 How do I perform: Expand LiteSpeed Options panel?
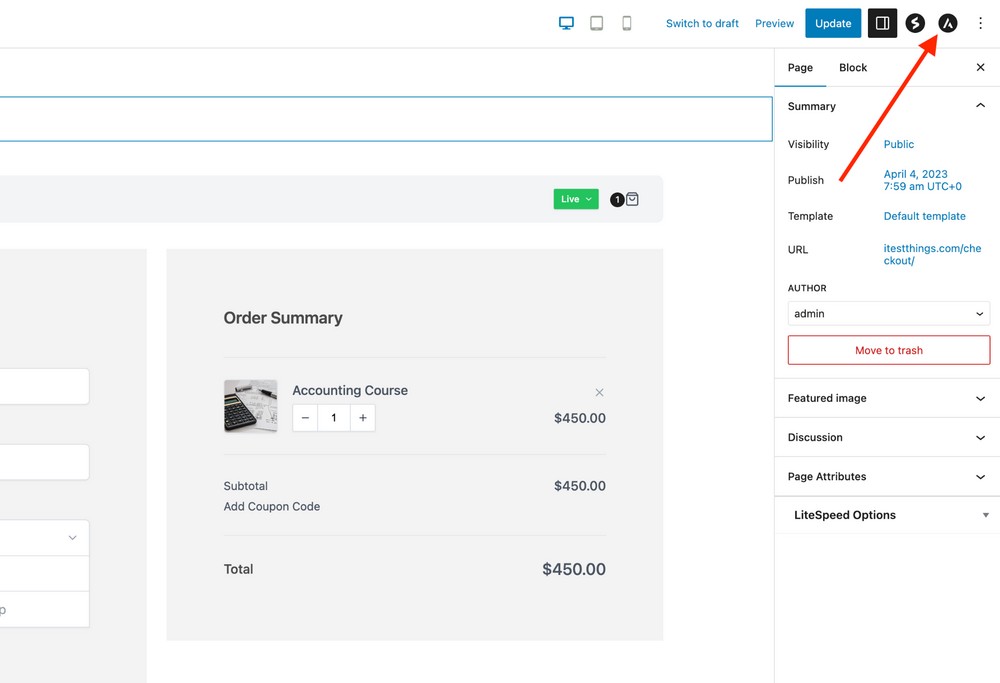(887, 515)
